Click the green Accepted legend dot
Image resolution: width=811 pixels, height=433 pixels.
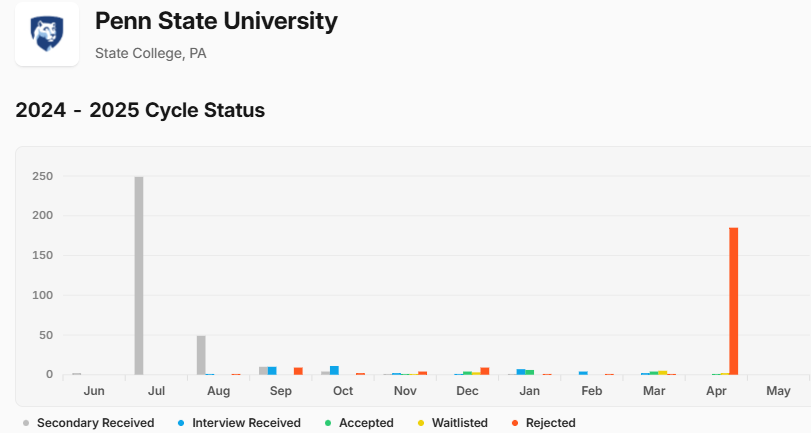tap(328, 423)
